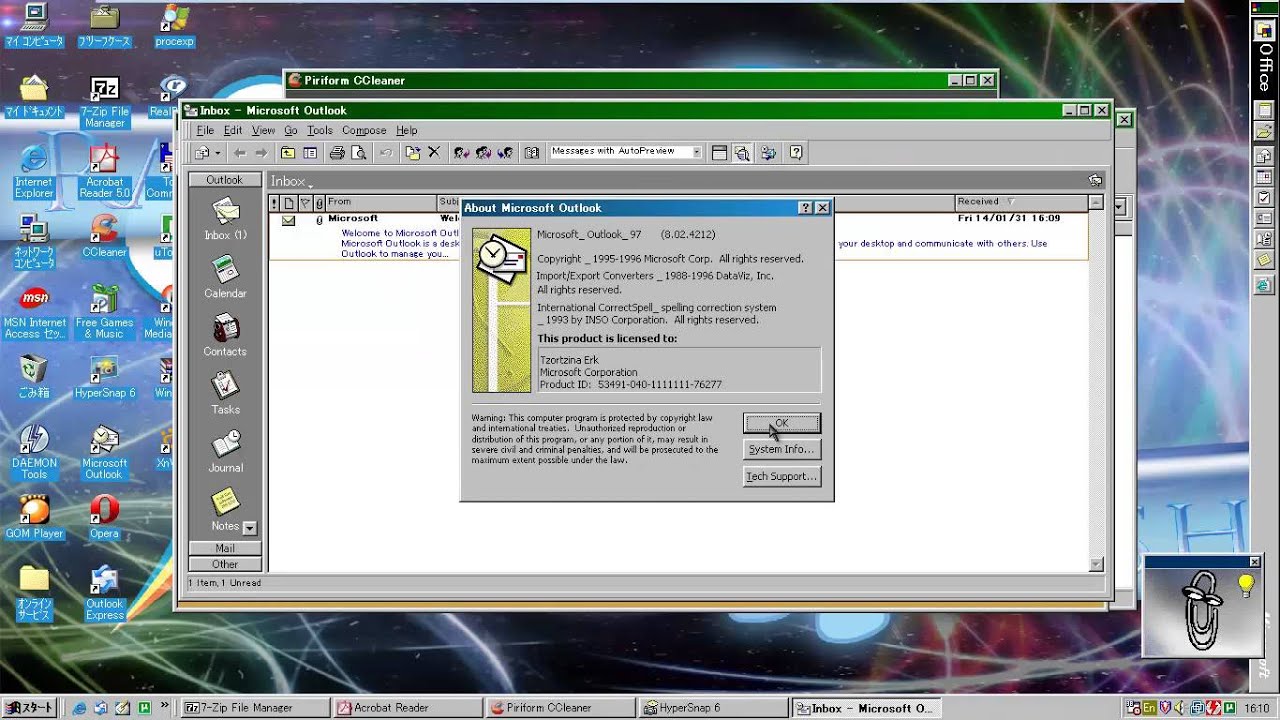Viewport: 1280px width, 720px height.
Task: Switch to 7-Zip File Manager taskbar button
Action: (255, 707)
